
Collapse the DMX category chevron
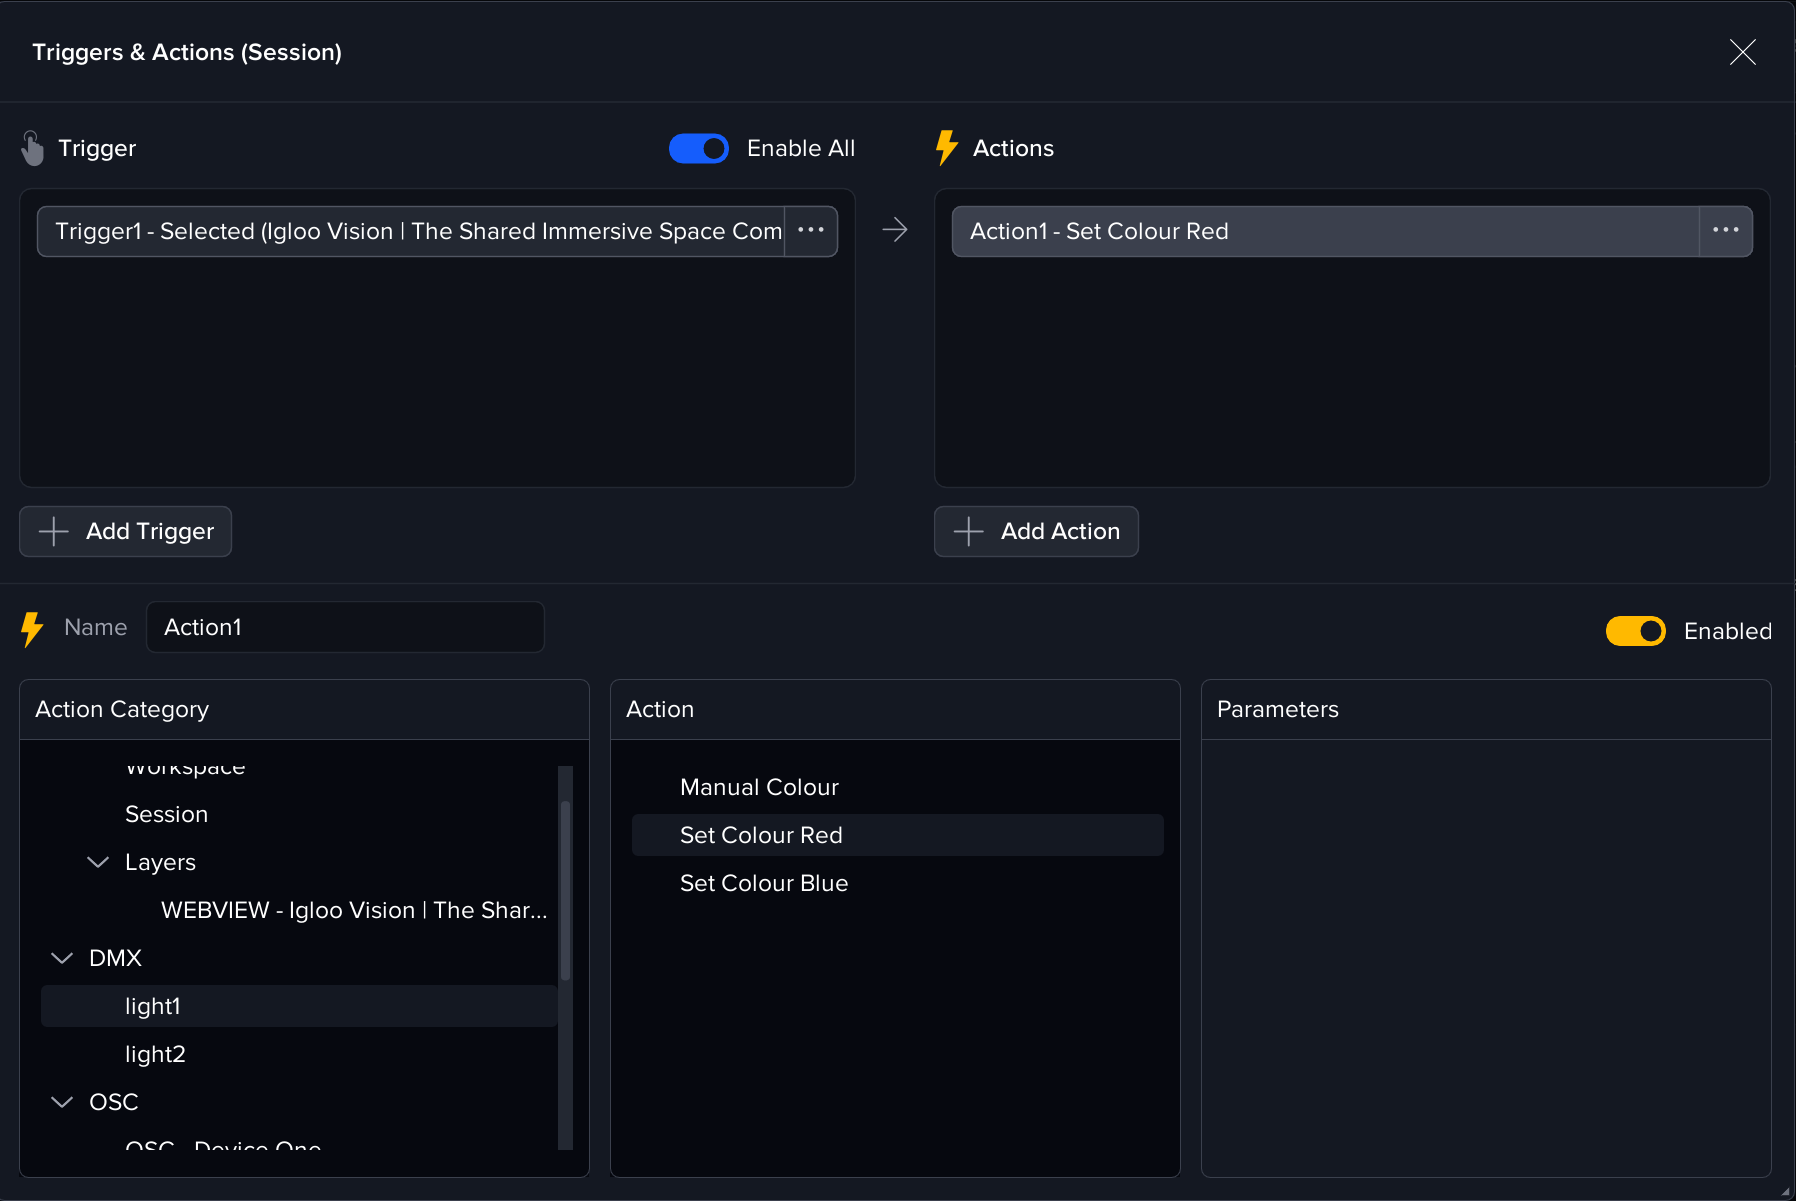62,958
